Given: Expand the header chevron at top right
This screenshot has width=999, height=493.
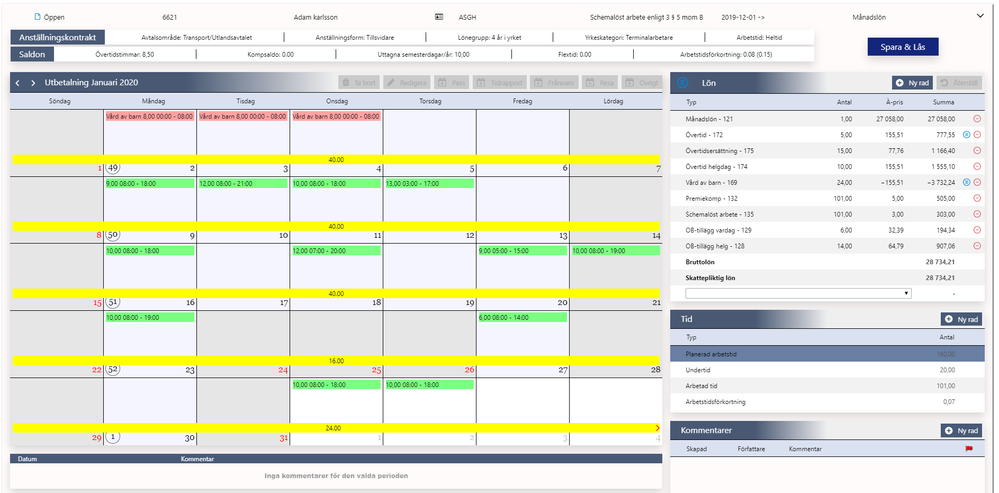Looking at the screenshot, I should pyautogui.click(x=980, y=17).
